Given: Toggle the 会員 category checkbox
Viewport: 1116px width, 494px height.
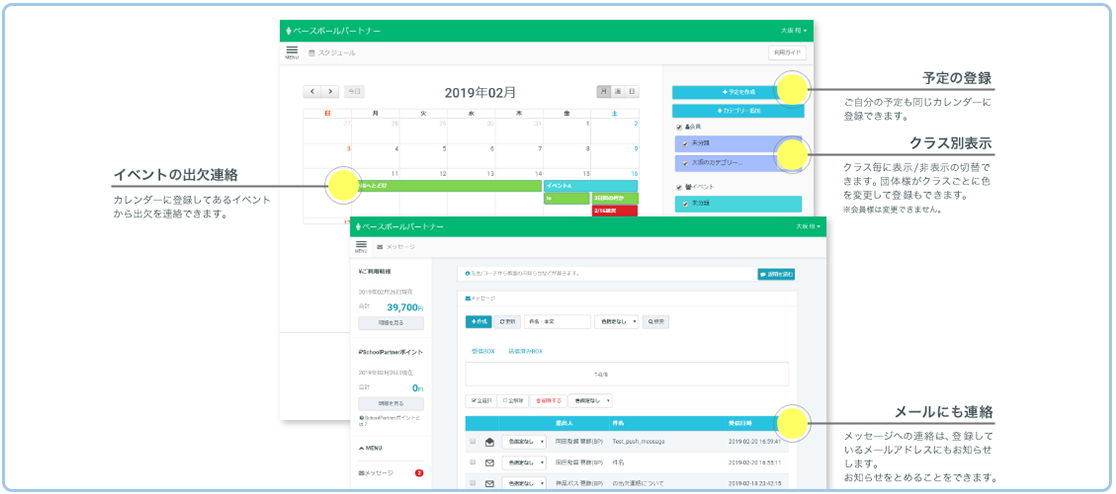Looking at the screenshot, I should click(x=679, y=128).
